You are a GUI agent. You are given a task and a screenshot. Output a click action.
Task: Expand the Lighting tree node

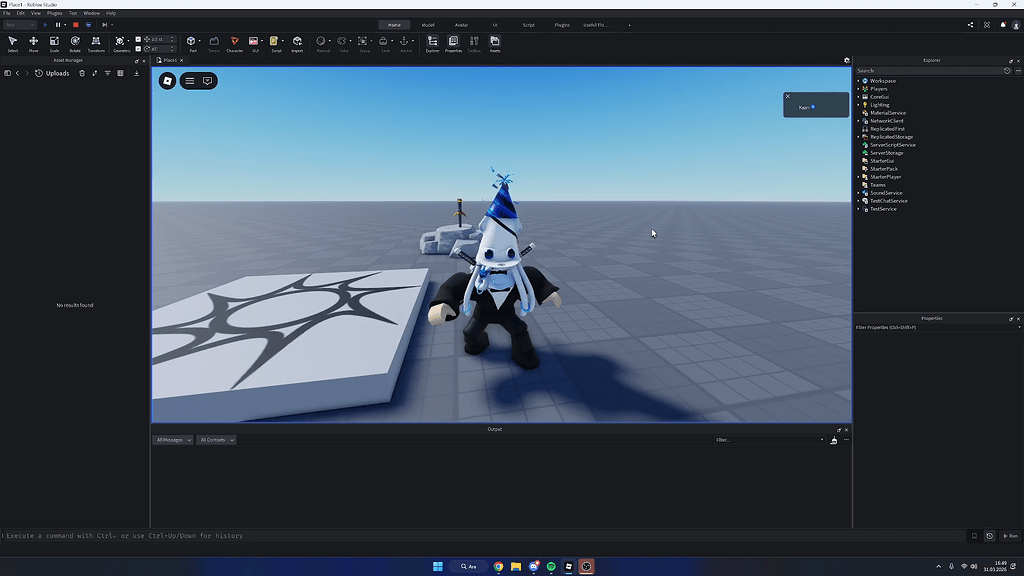858,104
